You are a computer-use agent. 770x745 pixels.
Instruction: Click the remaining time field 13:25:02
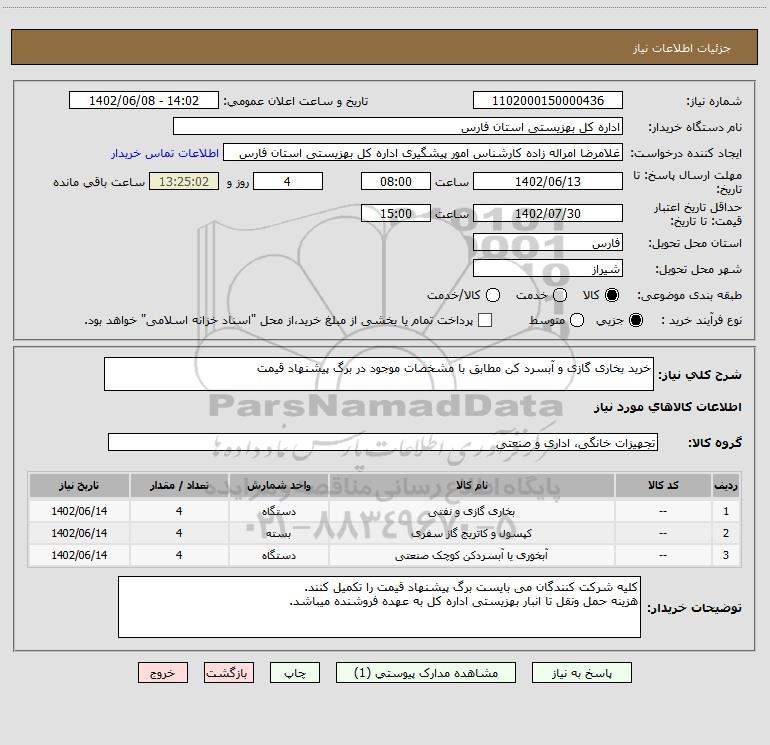184,181
